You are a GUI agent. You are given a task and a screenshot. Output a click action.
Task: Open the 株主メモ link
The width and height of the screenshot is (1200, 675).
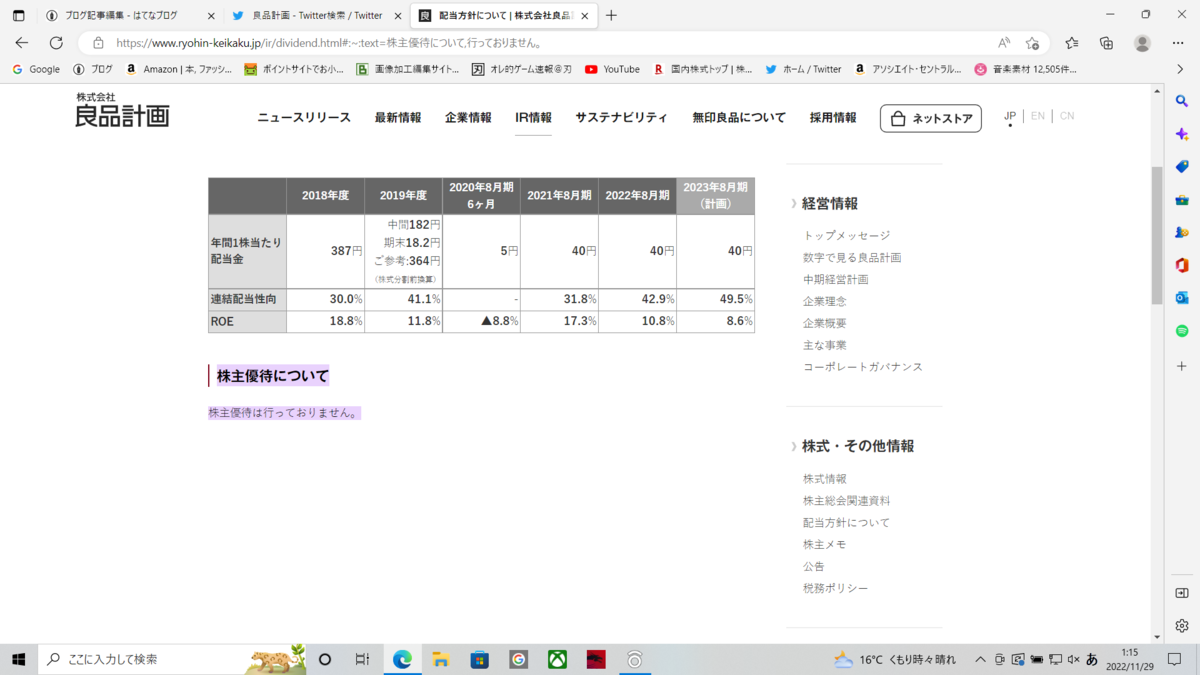click(824, 545)
